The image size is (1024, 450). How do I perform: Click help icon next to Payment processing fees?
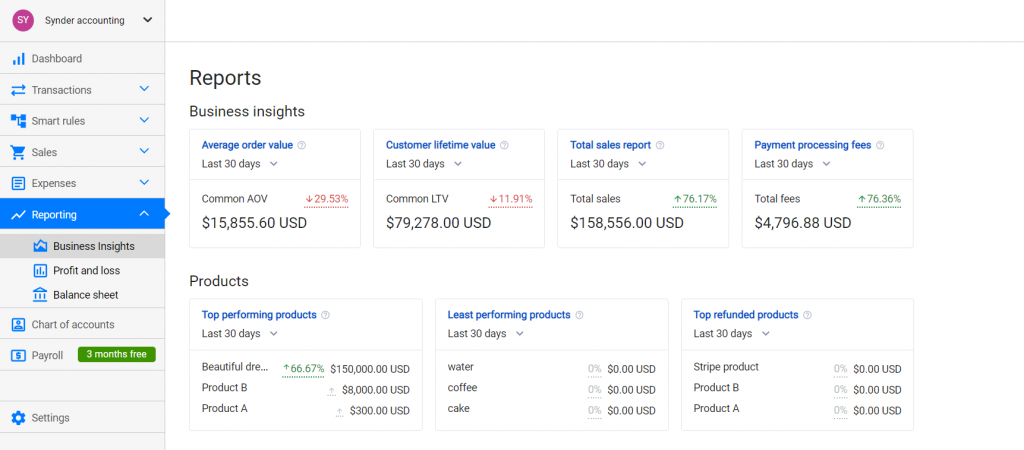[880, 145]
